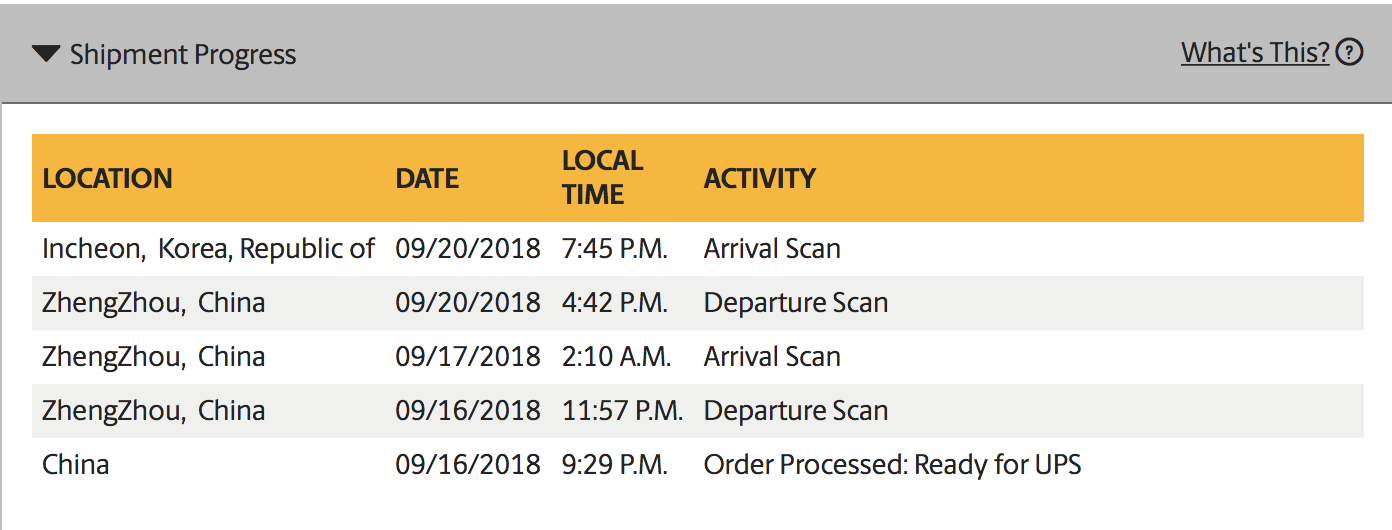The width and height of the screenshot is (1392, 530).
Task: Click the LOCATION column header
Action: [107, 178]
